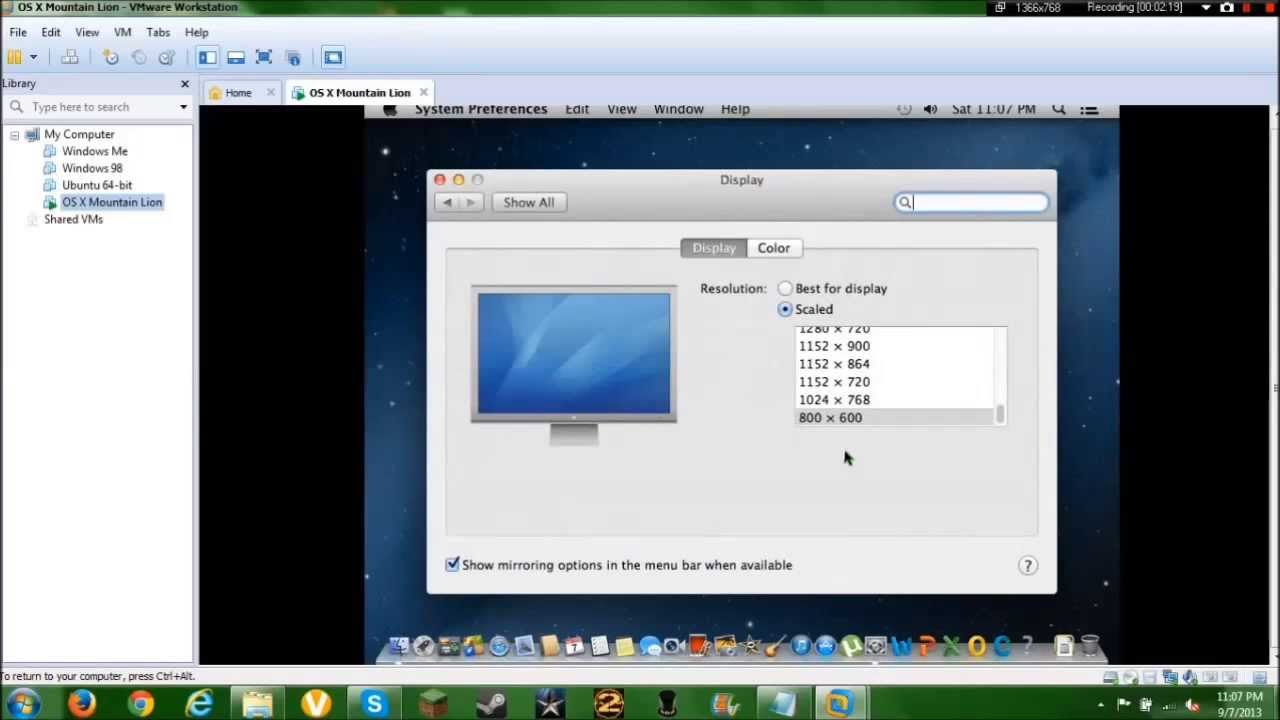
Task: Open Safari in the Mac dock
Action: 499,646
